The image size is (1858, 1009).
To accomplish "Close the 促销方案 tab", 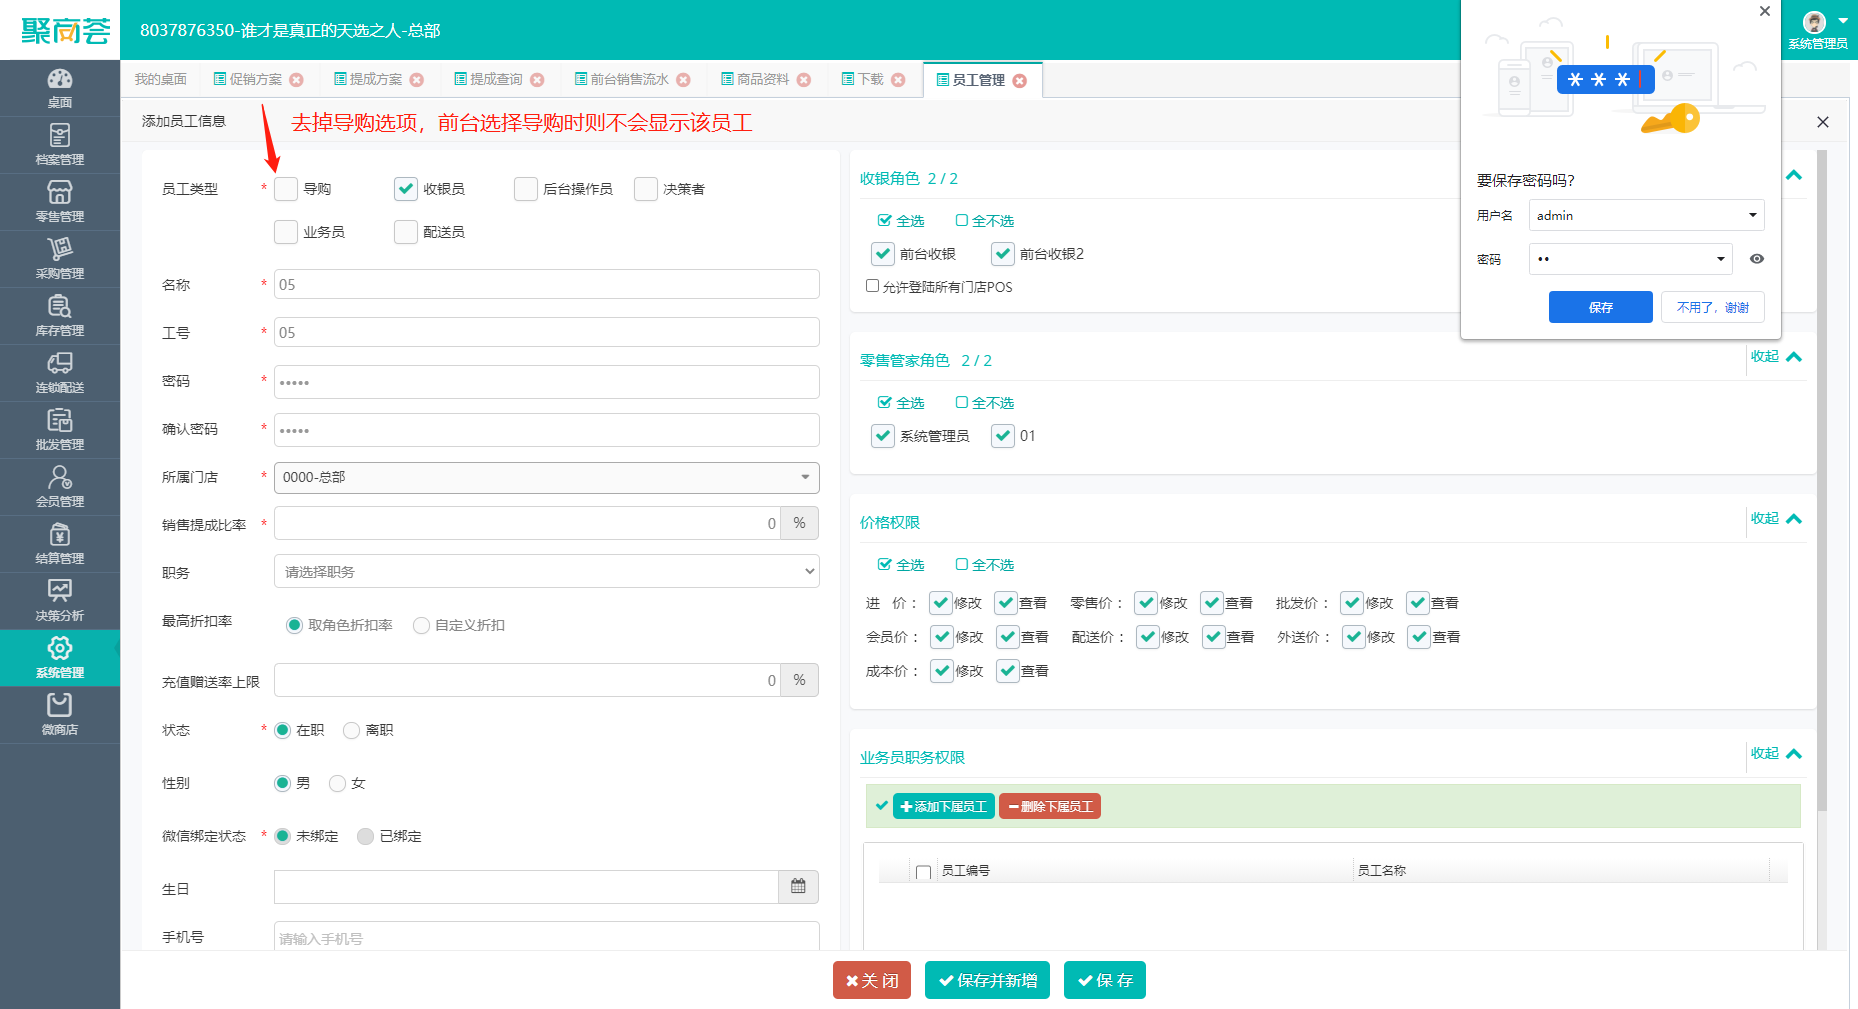I will (x=296, y=80).
